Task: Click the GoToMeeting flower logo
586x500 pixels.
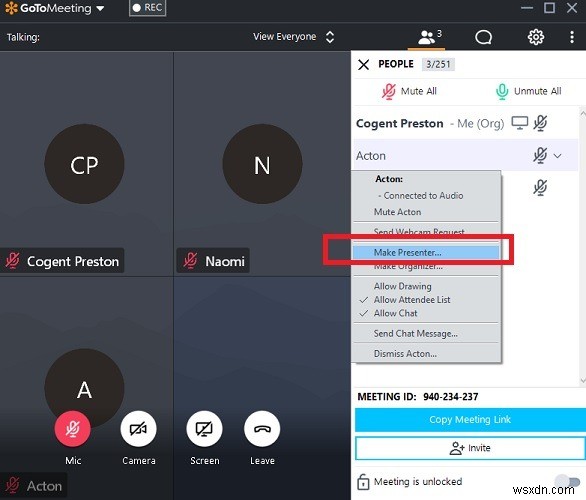Action: pyautogui.click(x=11, y=8)
